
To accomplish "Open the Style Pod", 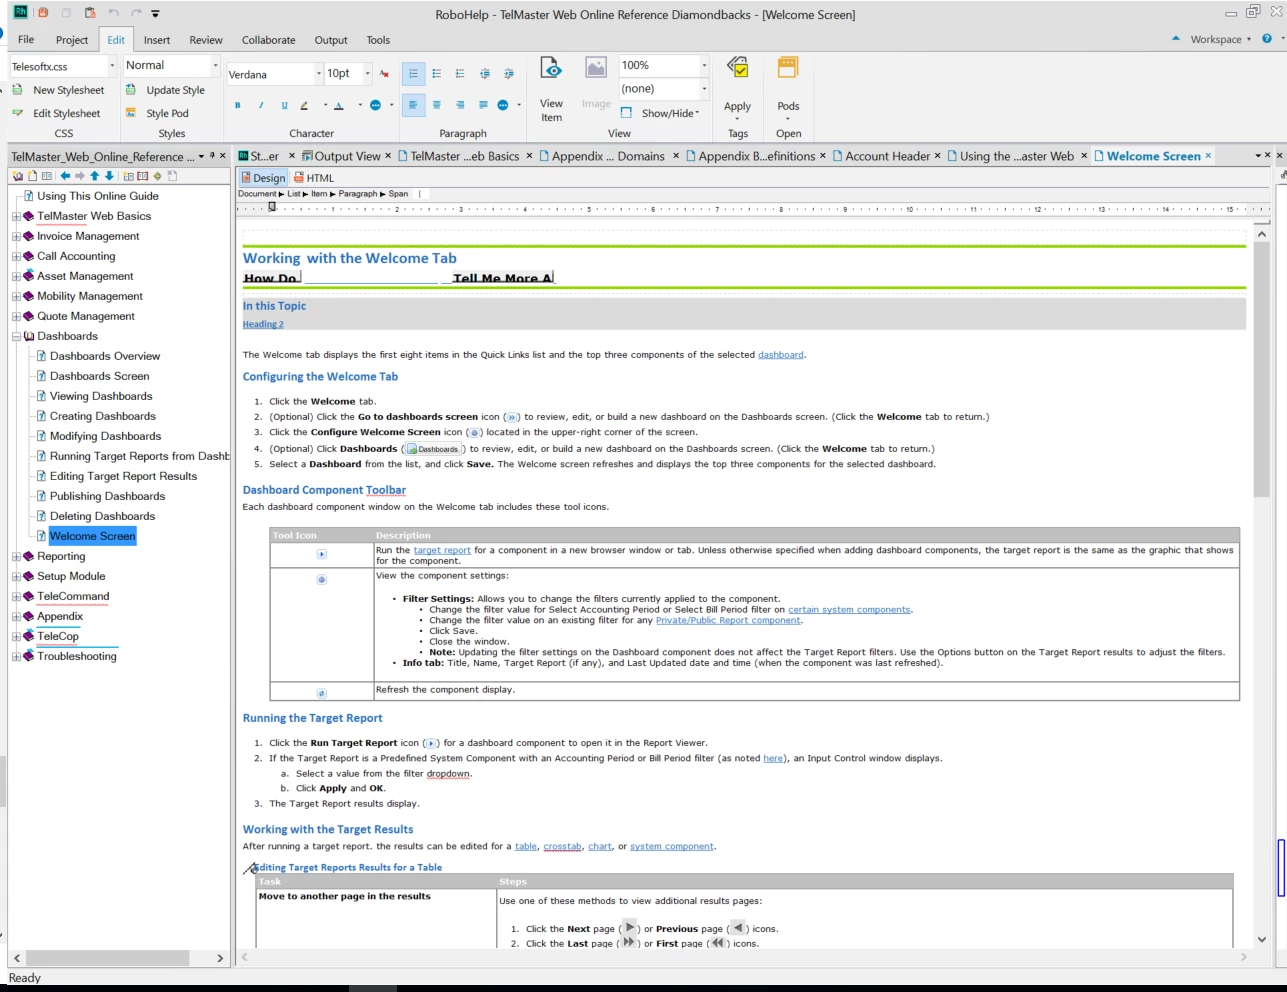I will (157, 113).
